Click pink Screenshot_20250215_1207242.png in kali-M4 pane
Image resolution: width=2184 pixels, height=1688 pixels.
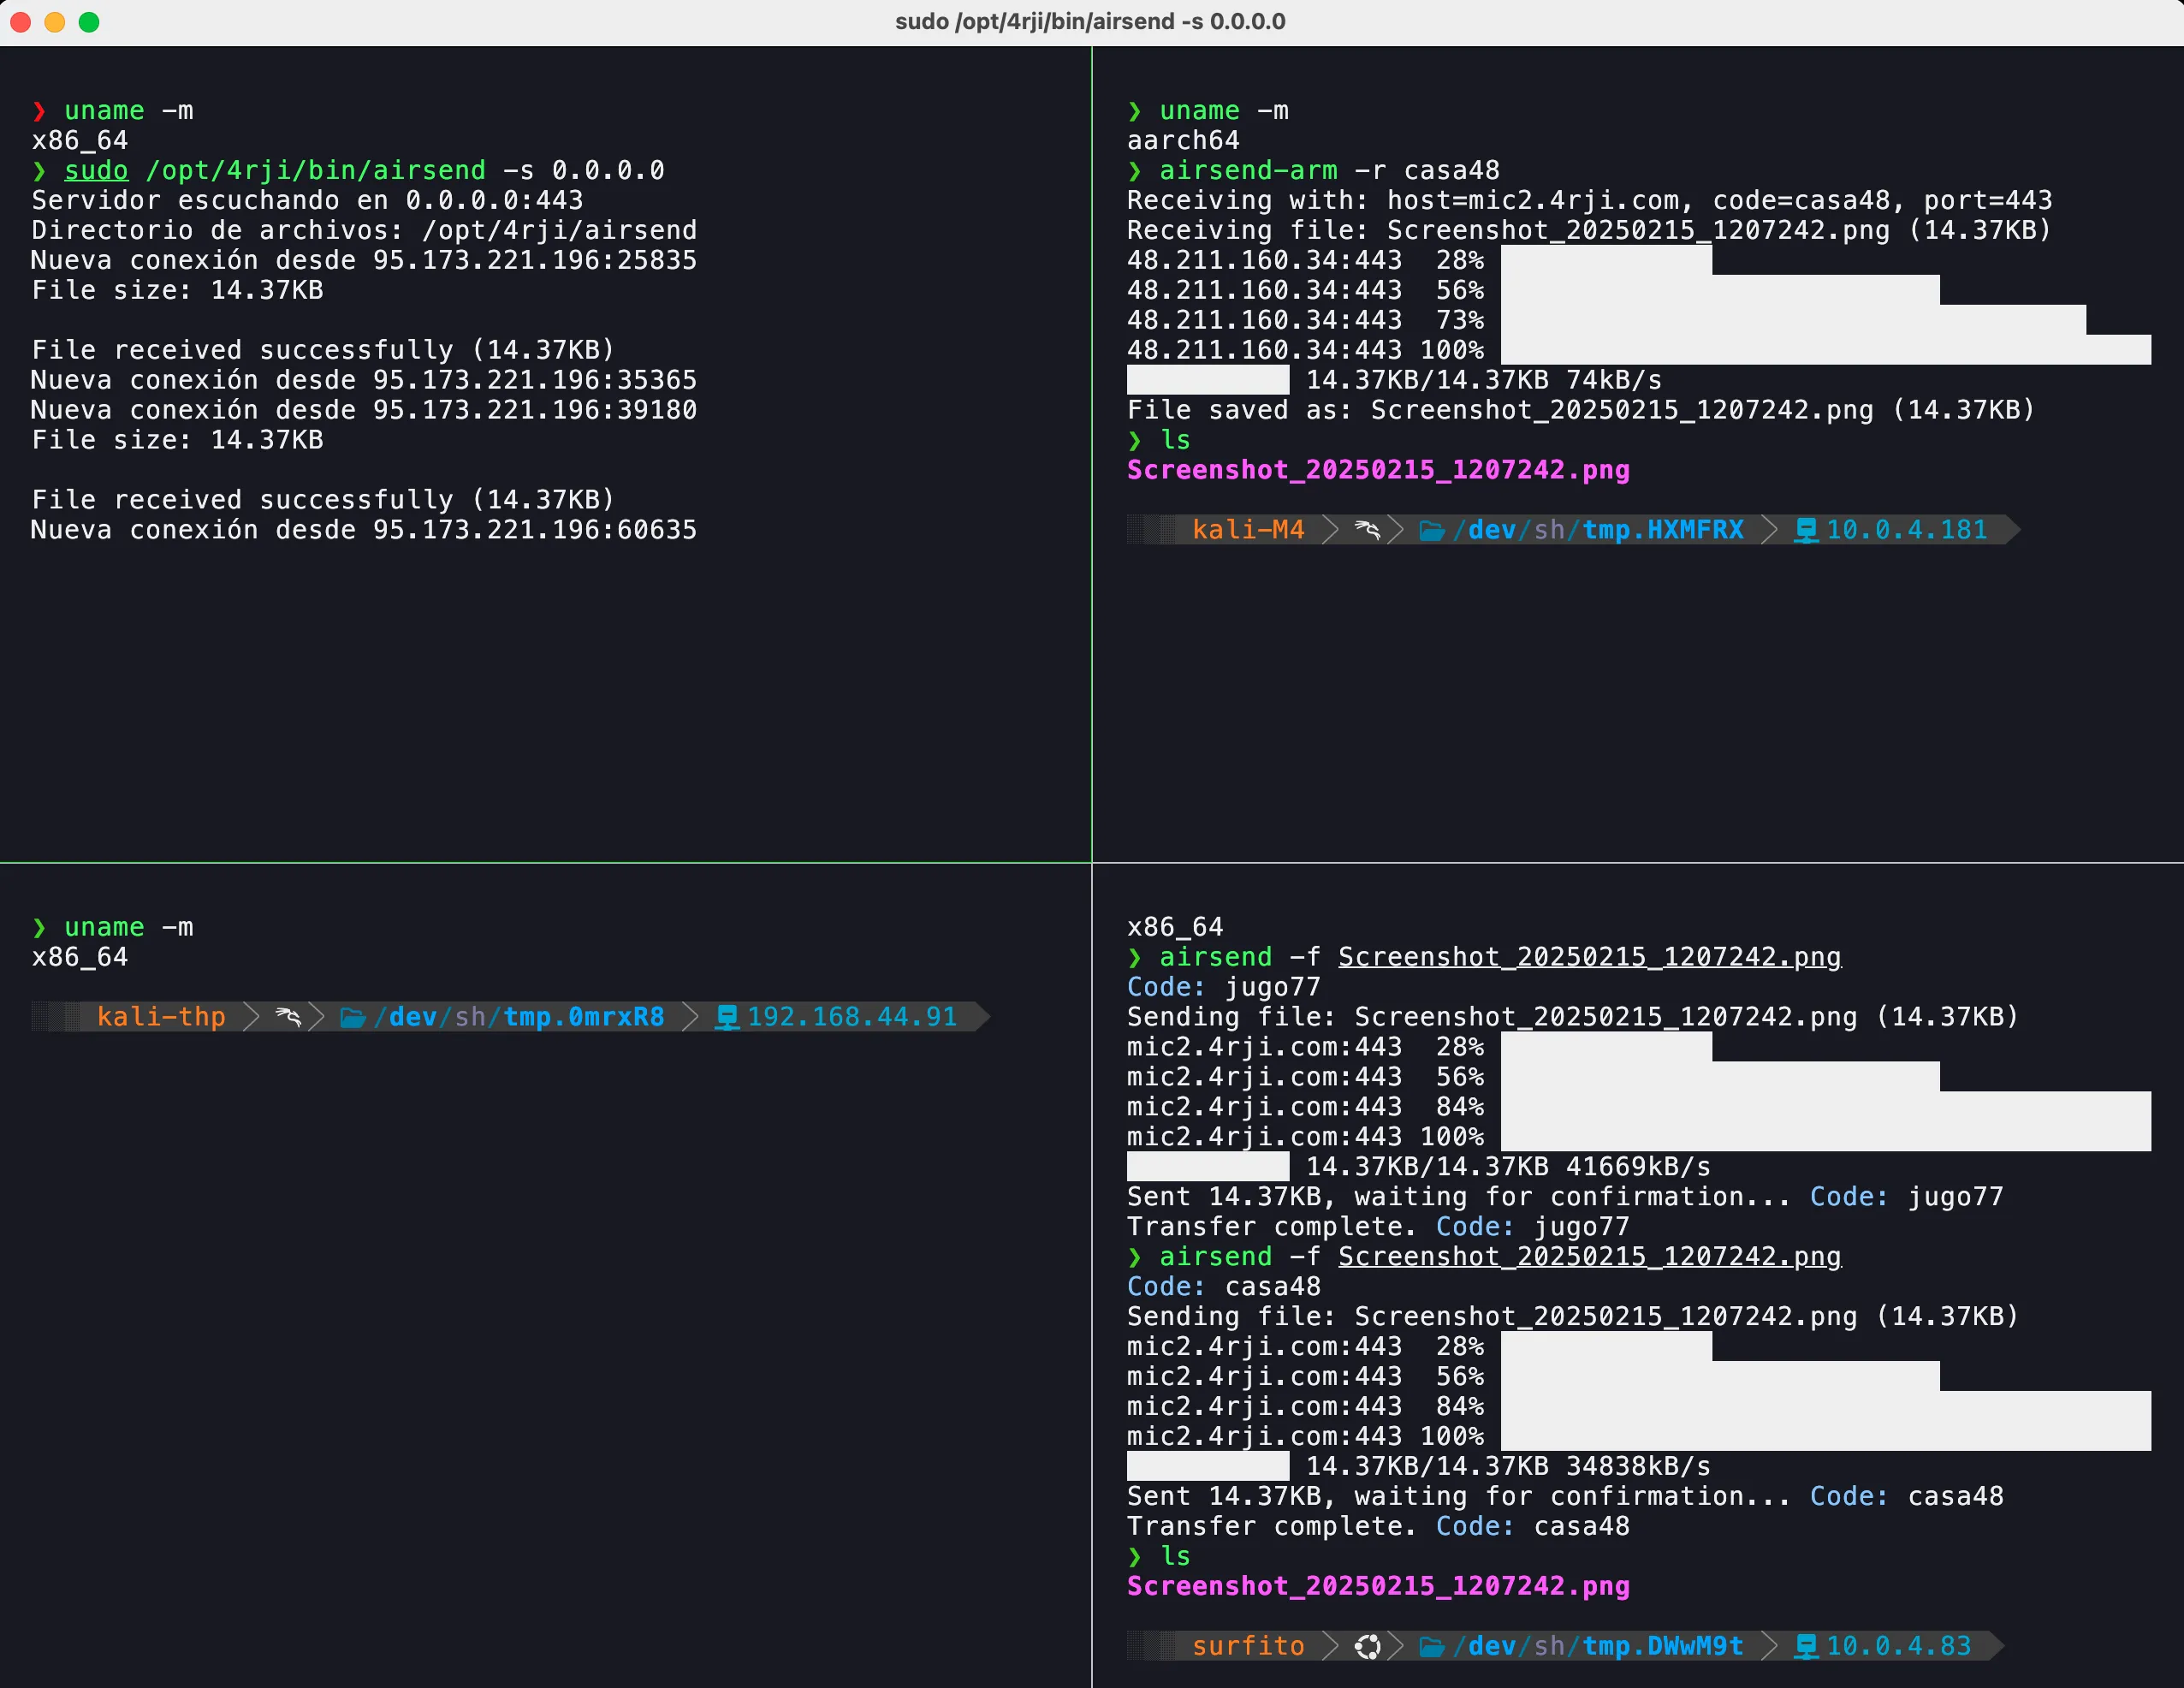pyautogui.click(x=1377, y=470)
